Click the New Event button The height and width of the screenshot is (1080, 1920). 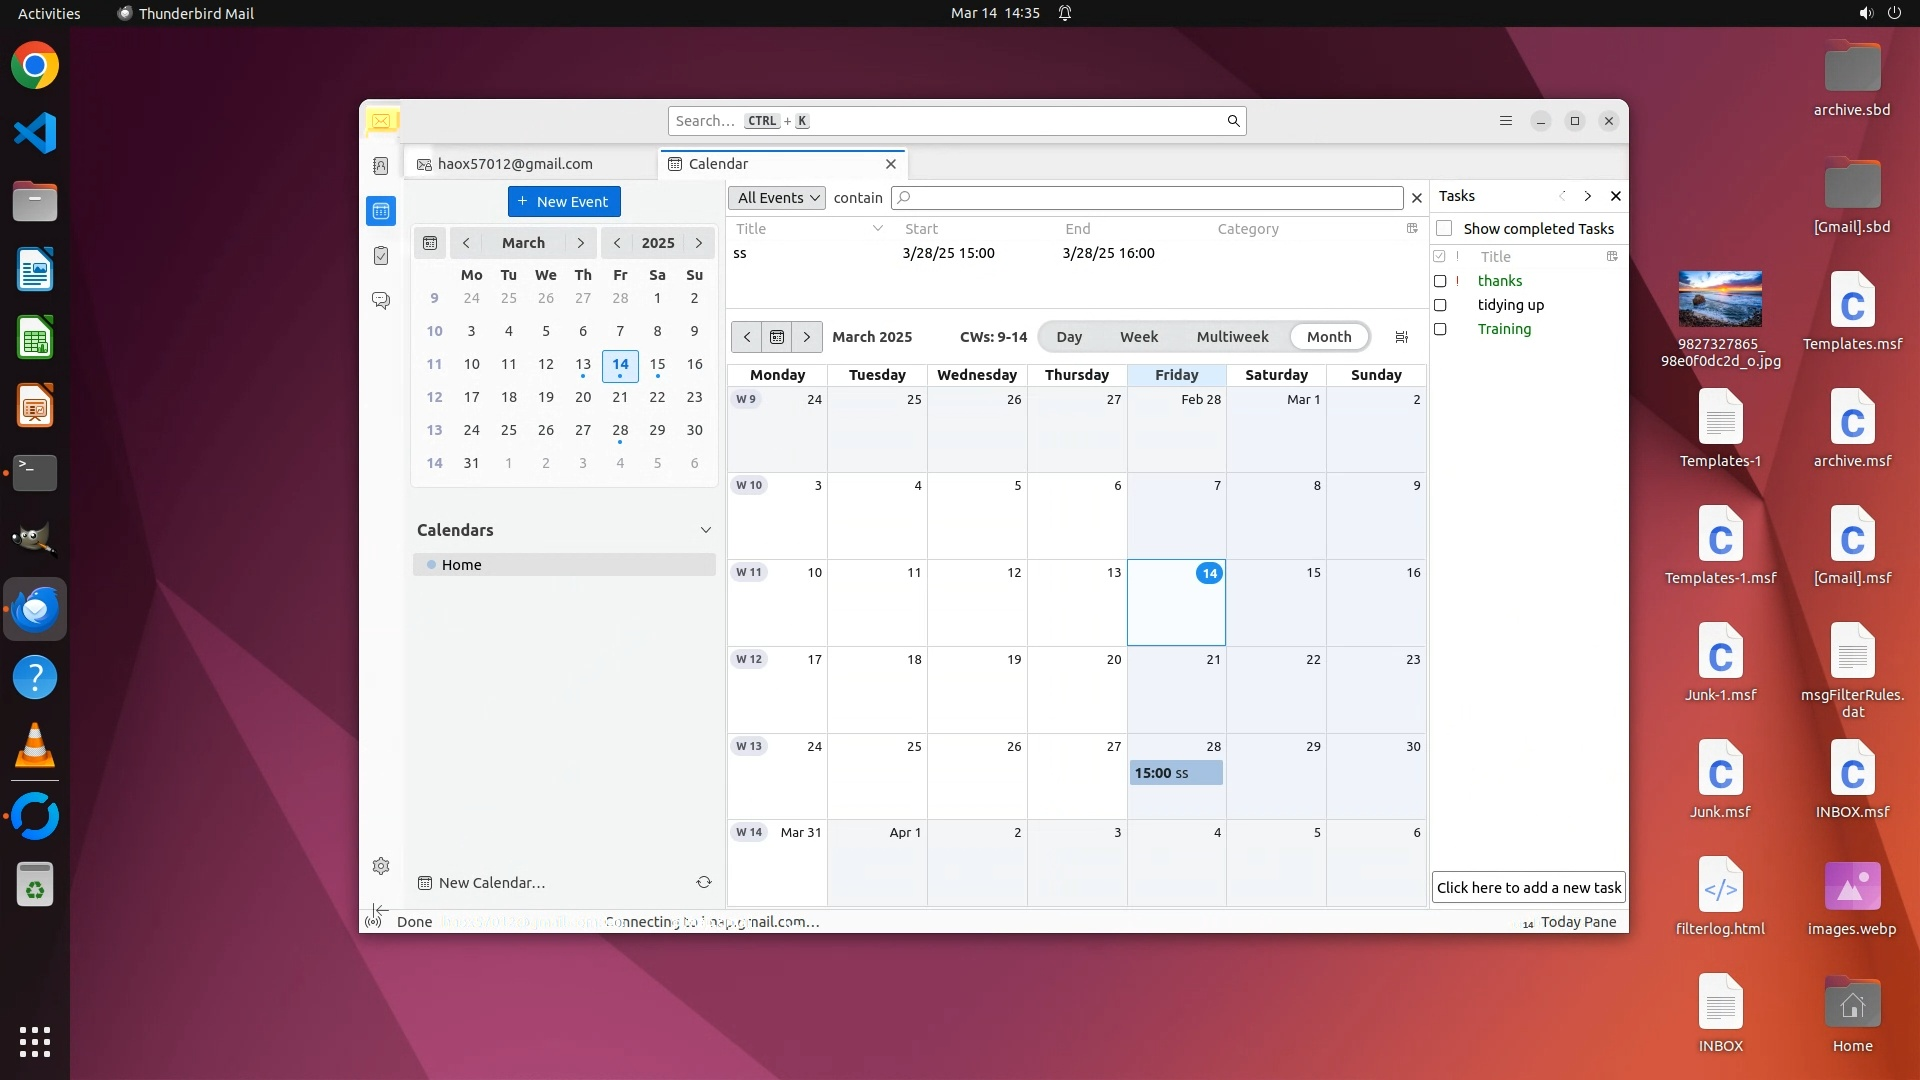click(x=564, y=201)
